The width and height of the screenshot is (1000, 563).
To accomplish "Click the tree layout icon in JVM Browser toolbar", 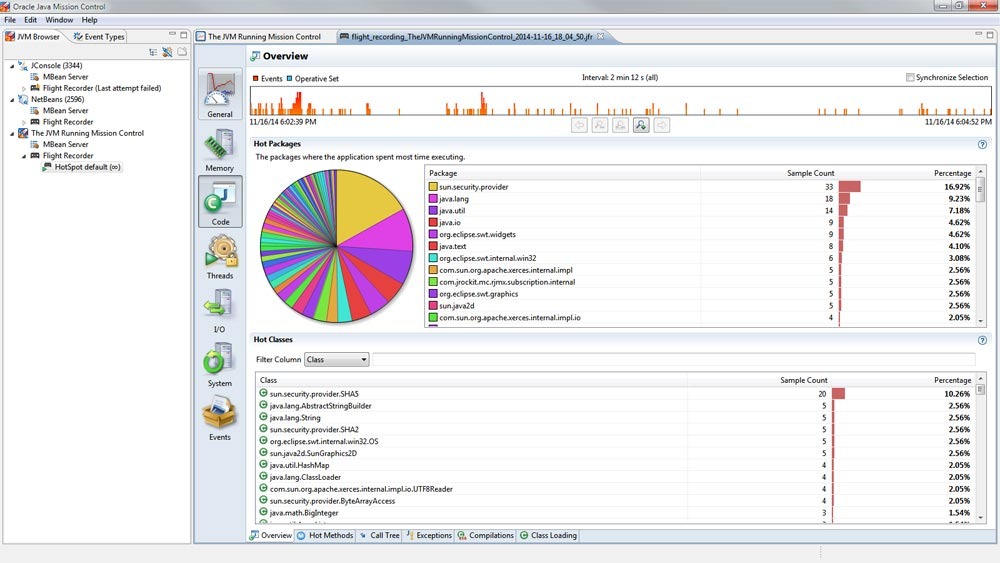I will [x=153, y=52].
